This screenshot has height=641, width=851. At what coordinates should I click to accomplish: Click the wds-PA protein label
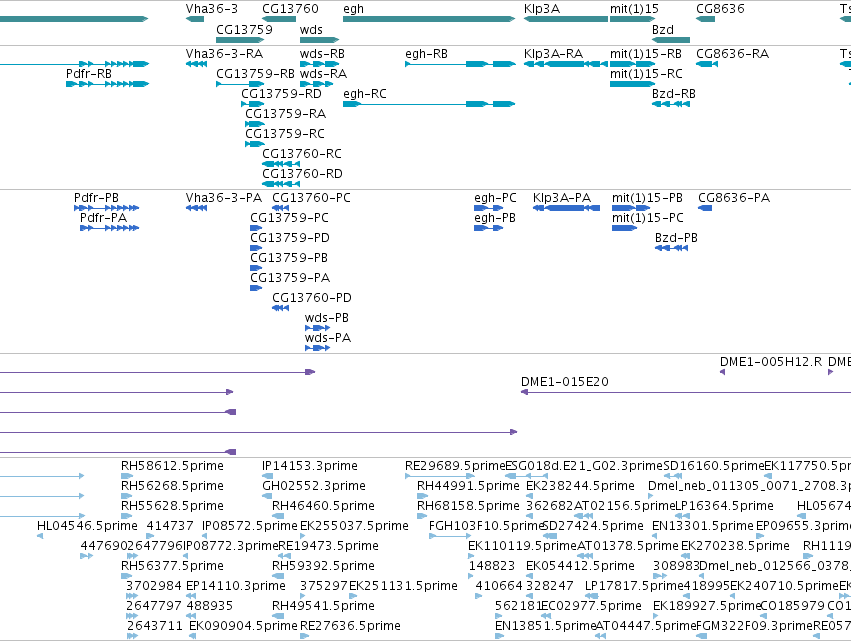pyautogui.click(x=328, y=339)
